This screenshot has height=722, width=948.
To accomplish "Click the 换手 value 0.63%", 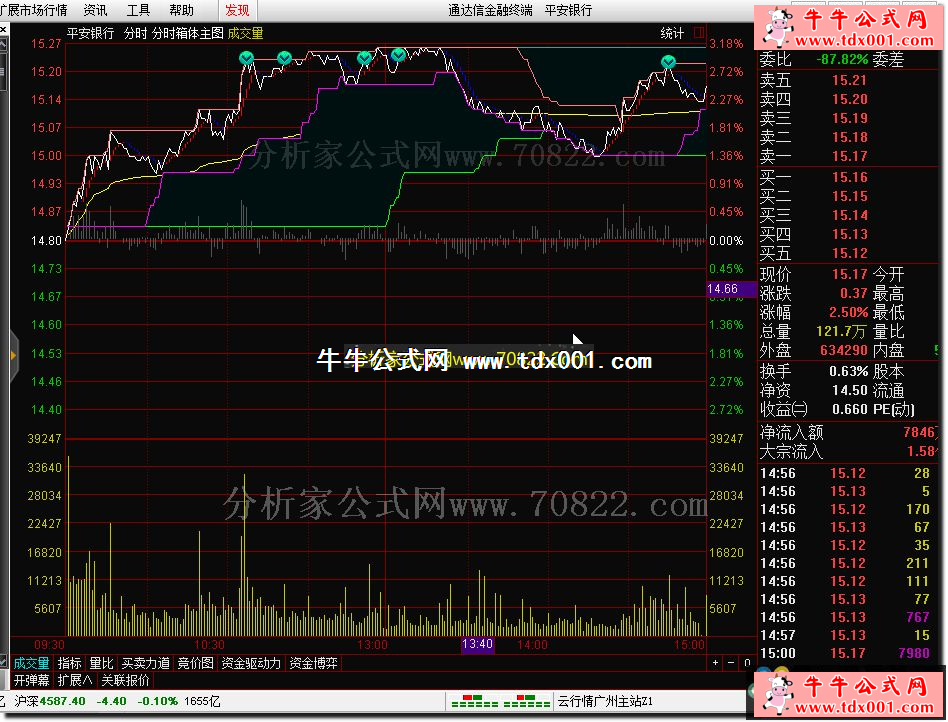I will pyautogui.click(x=848, y=371).
